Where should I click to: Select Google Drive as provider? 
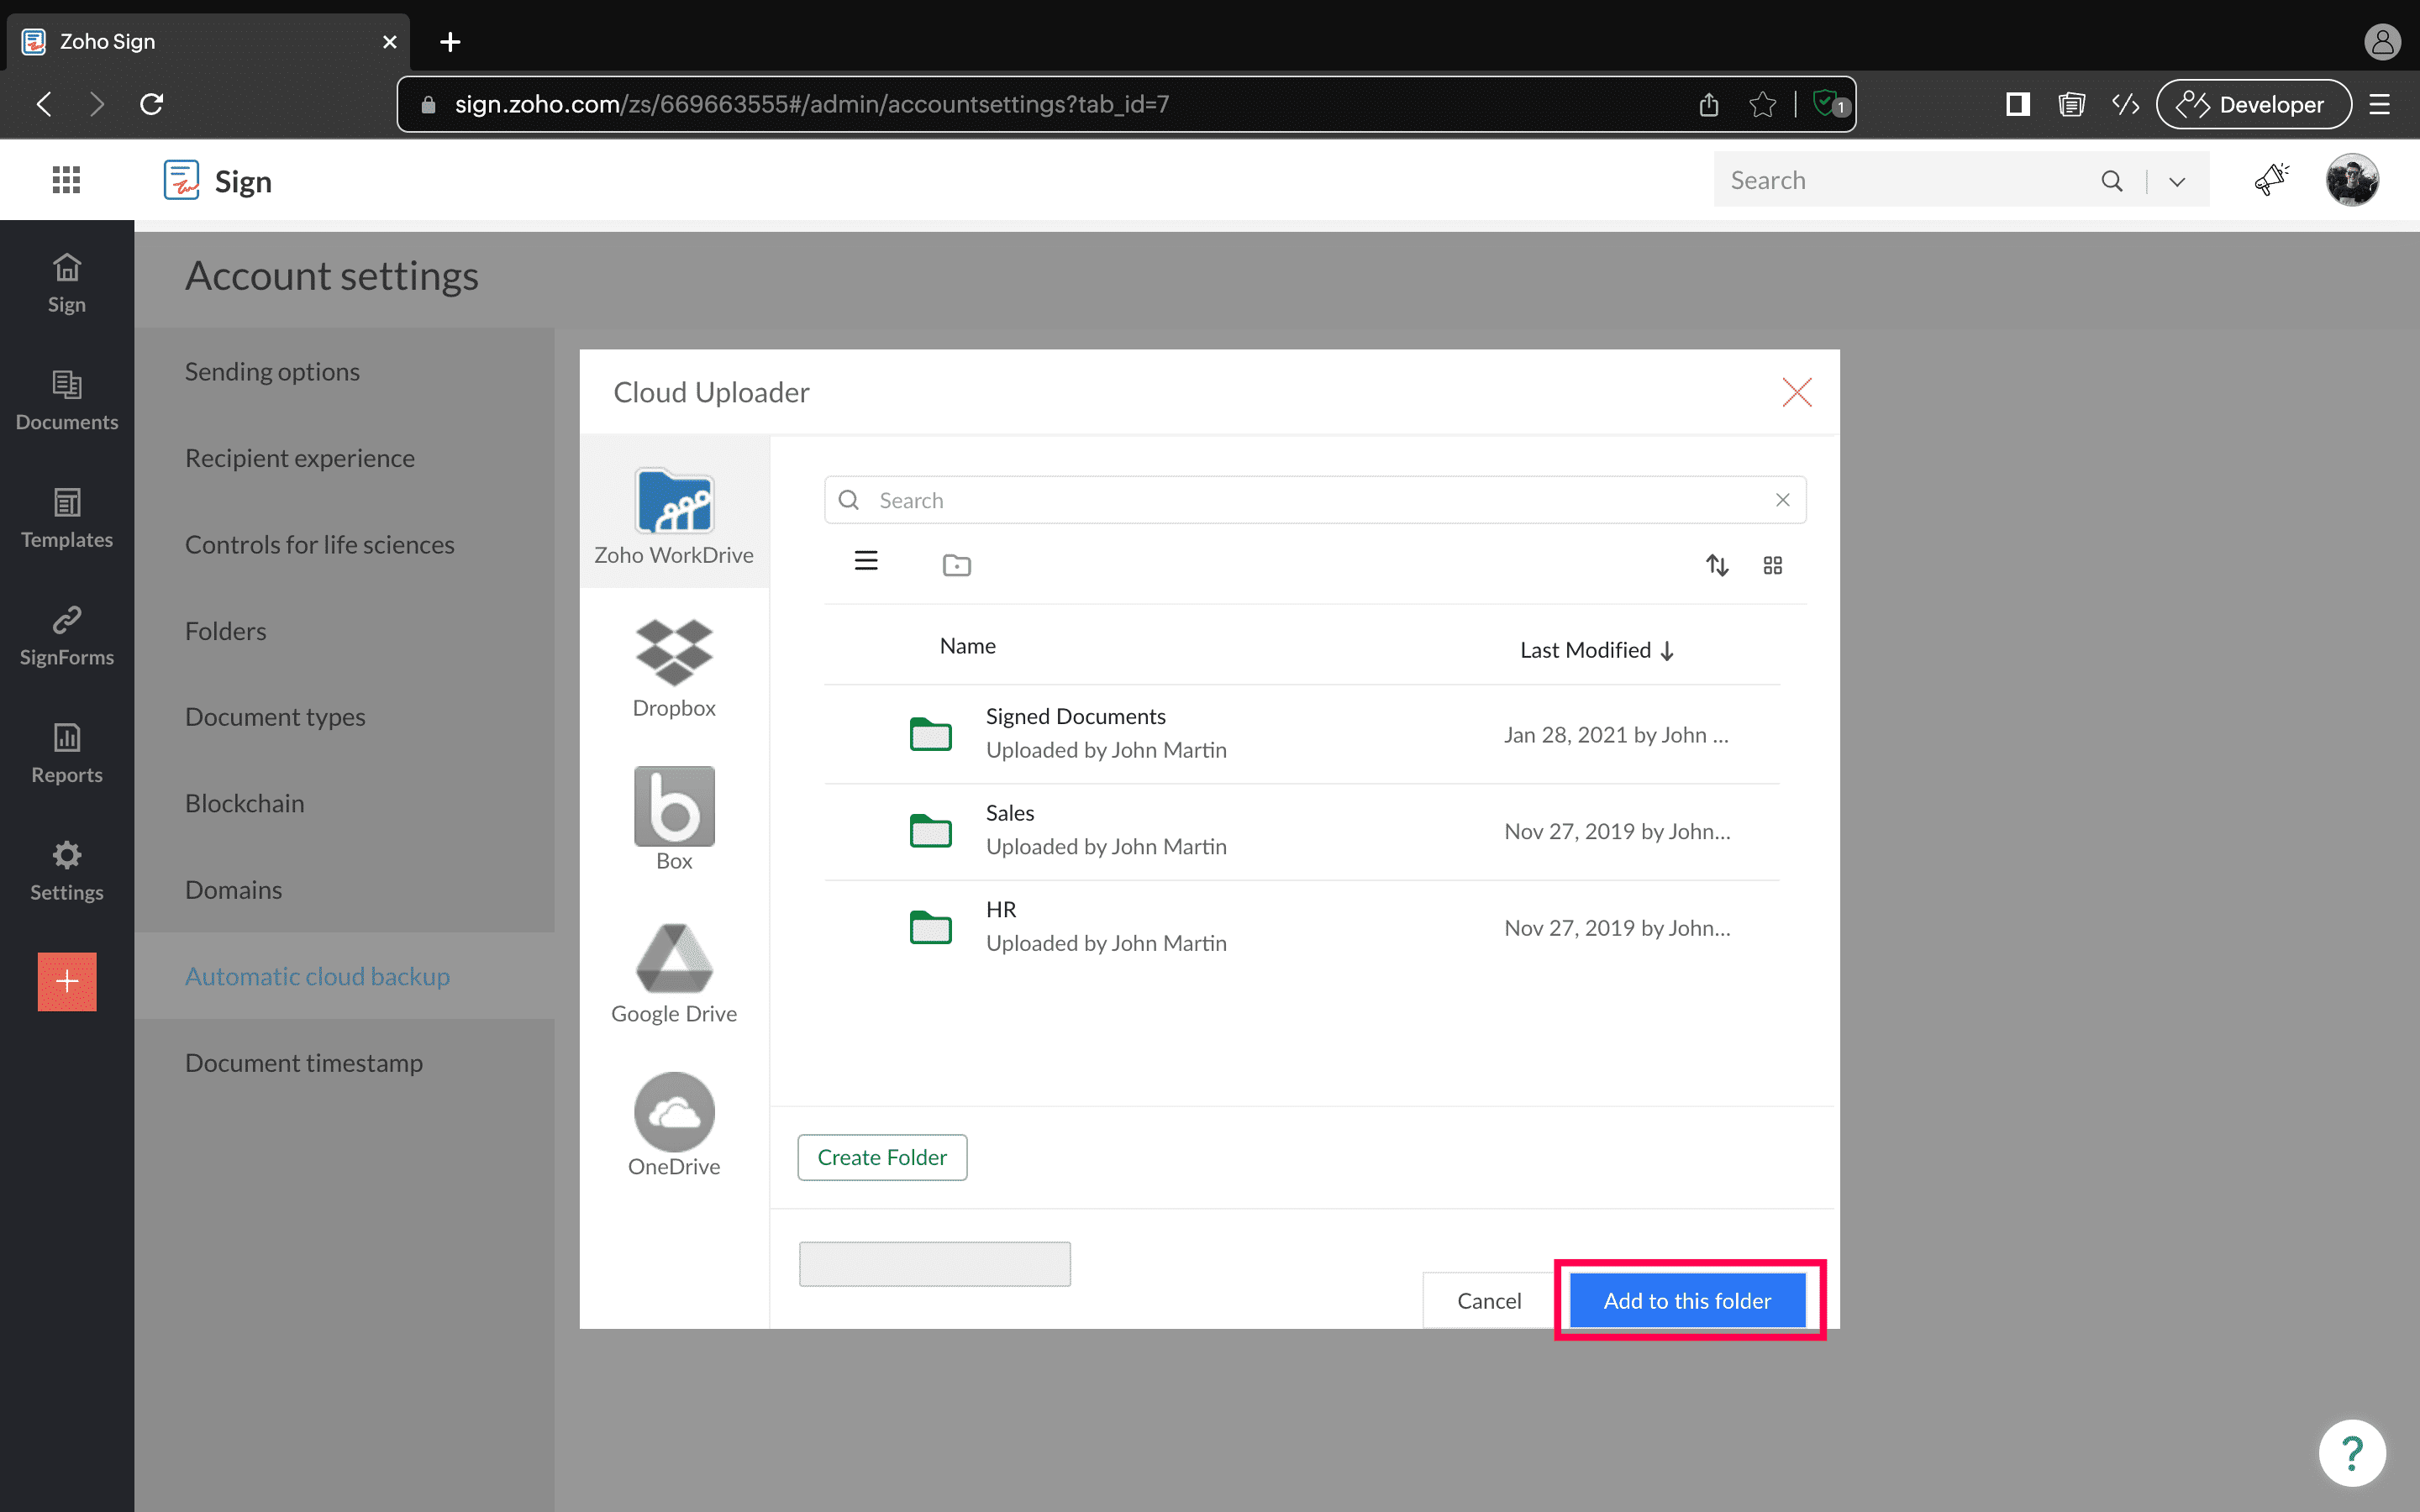tap(674, 960)
